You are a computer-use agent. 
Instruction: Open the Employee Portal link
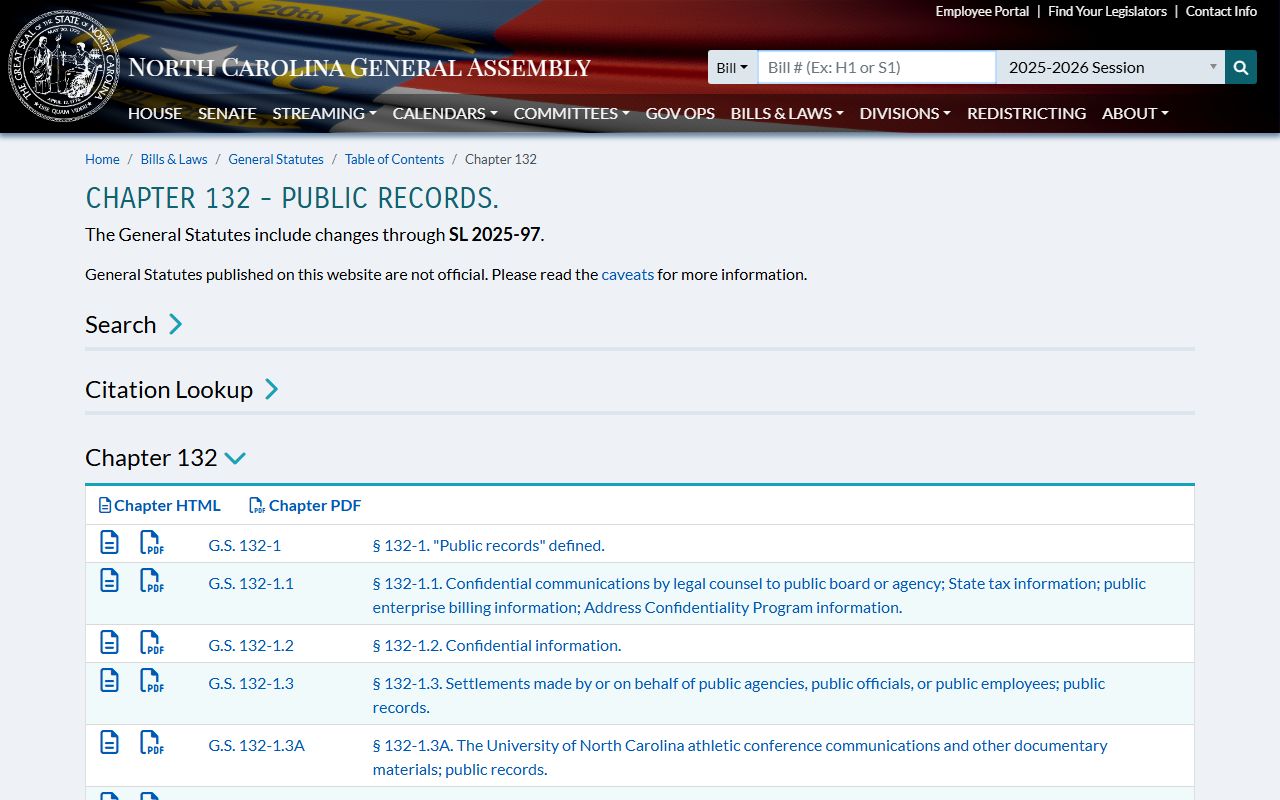coord(982,11)
